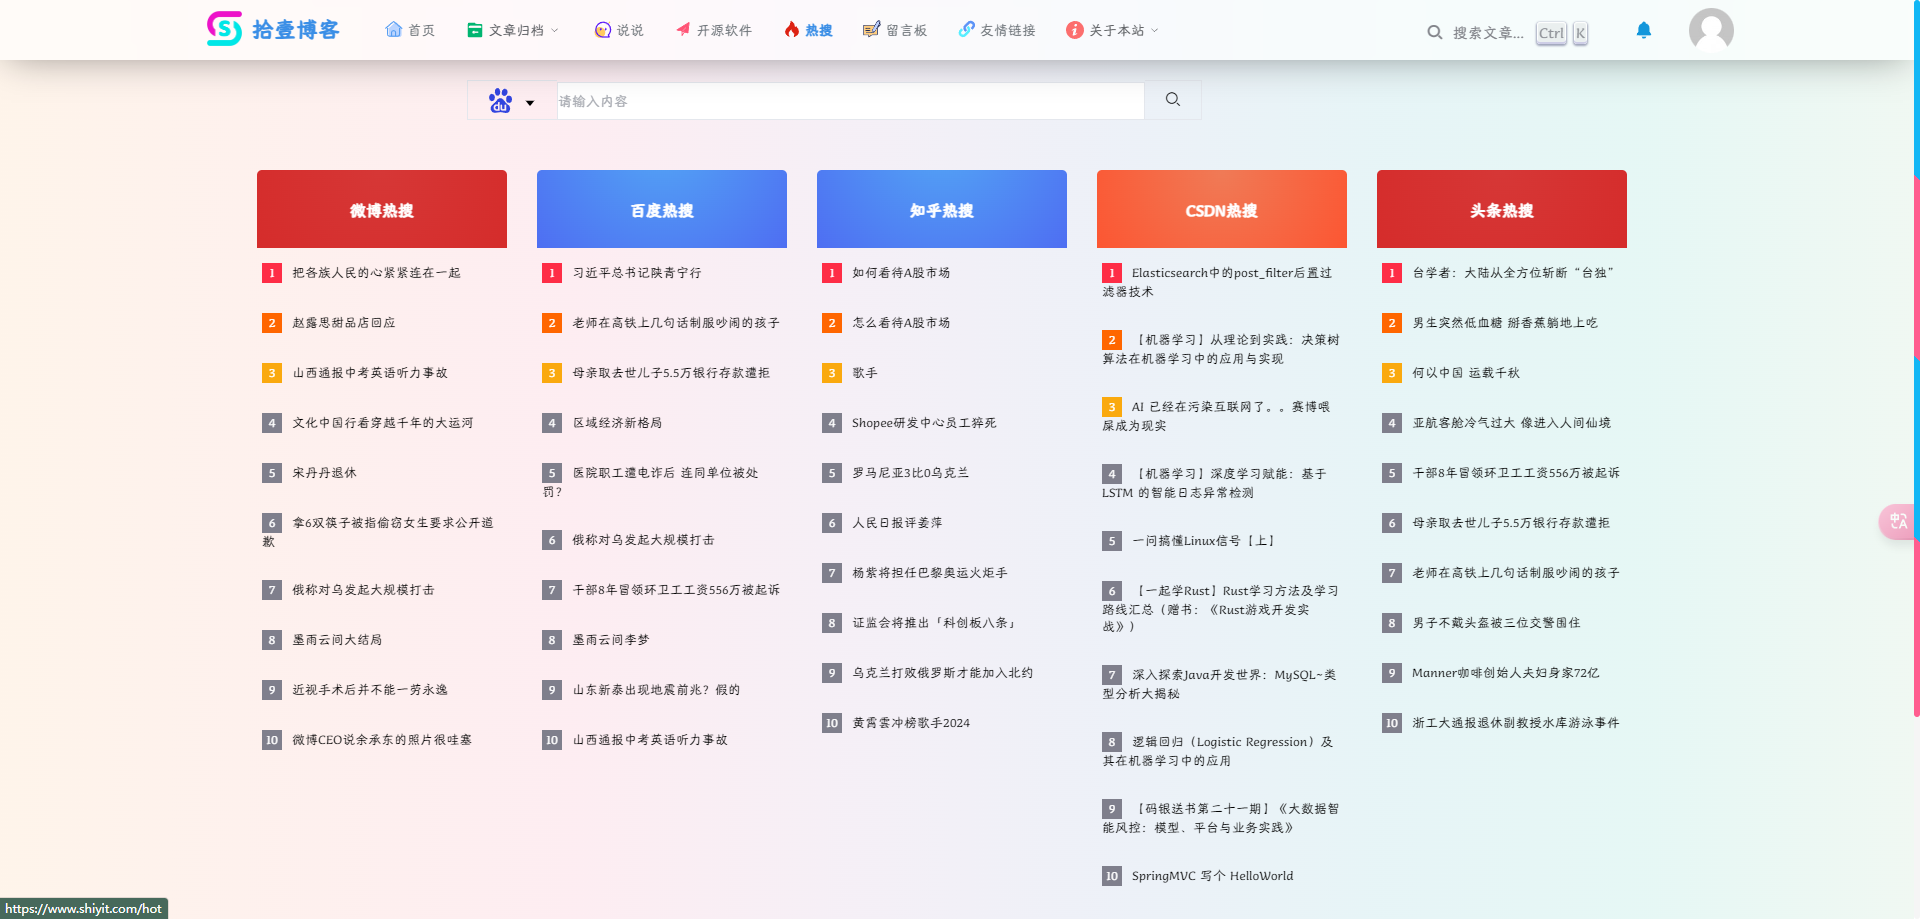The image size is (1920, 919).
Task: Open 文化中国行看穿越千年的大运河
Action: click(x=383, y=423)
